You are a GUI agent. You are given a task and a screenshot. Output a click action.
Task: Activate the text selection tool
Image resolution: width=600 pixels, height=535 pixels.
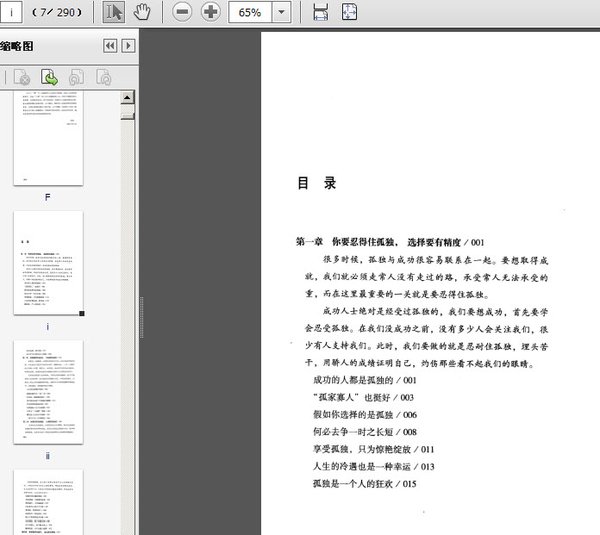114,12
